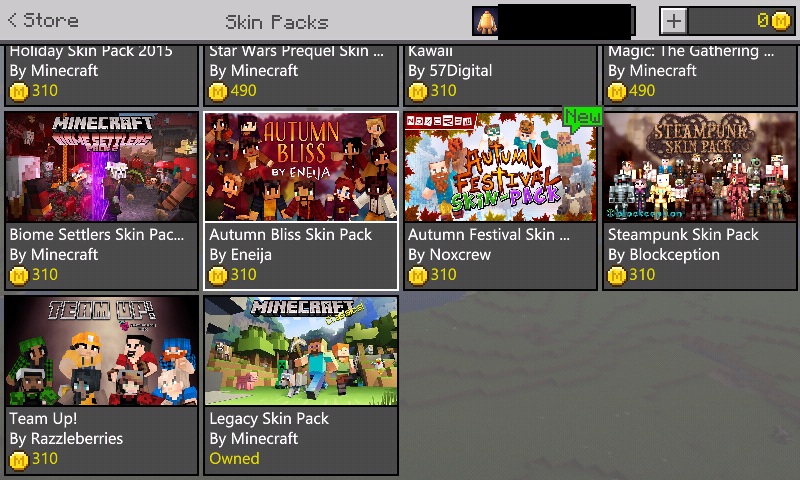Click the coin price icon for Team Up!
This screenshot has height=480, width=800.
[x=19, y=460]
